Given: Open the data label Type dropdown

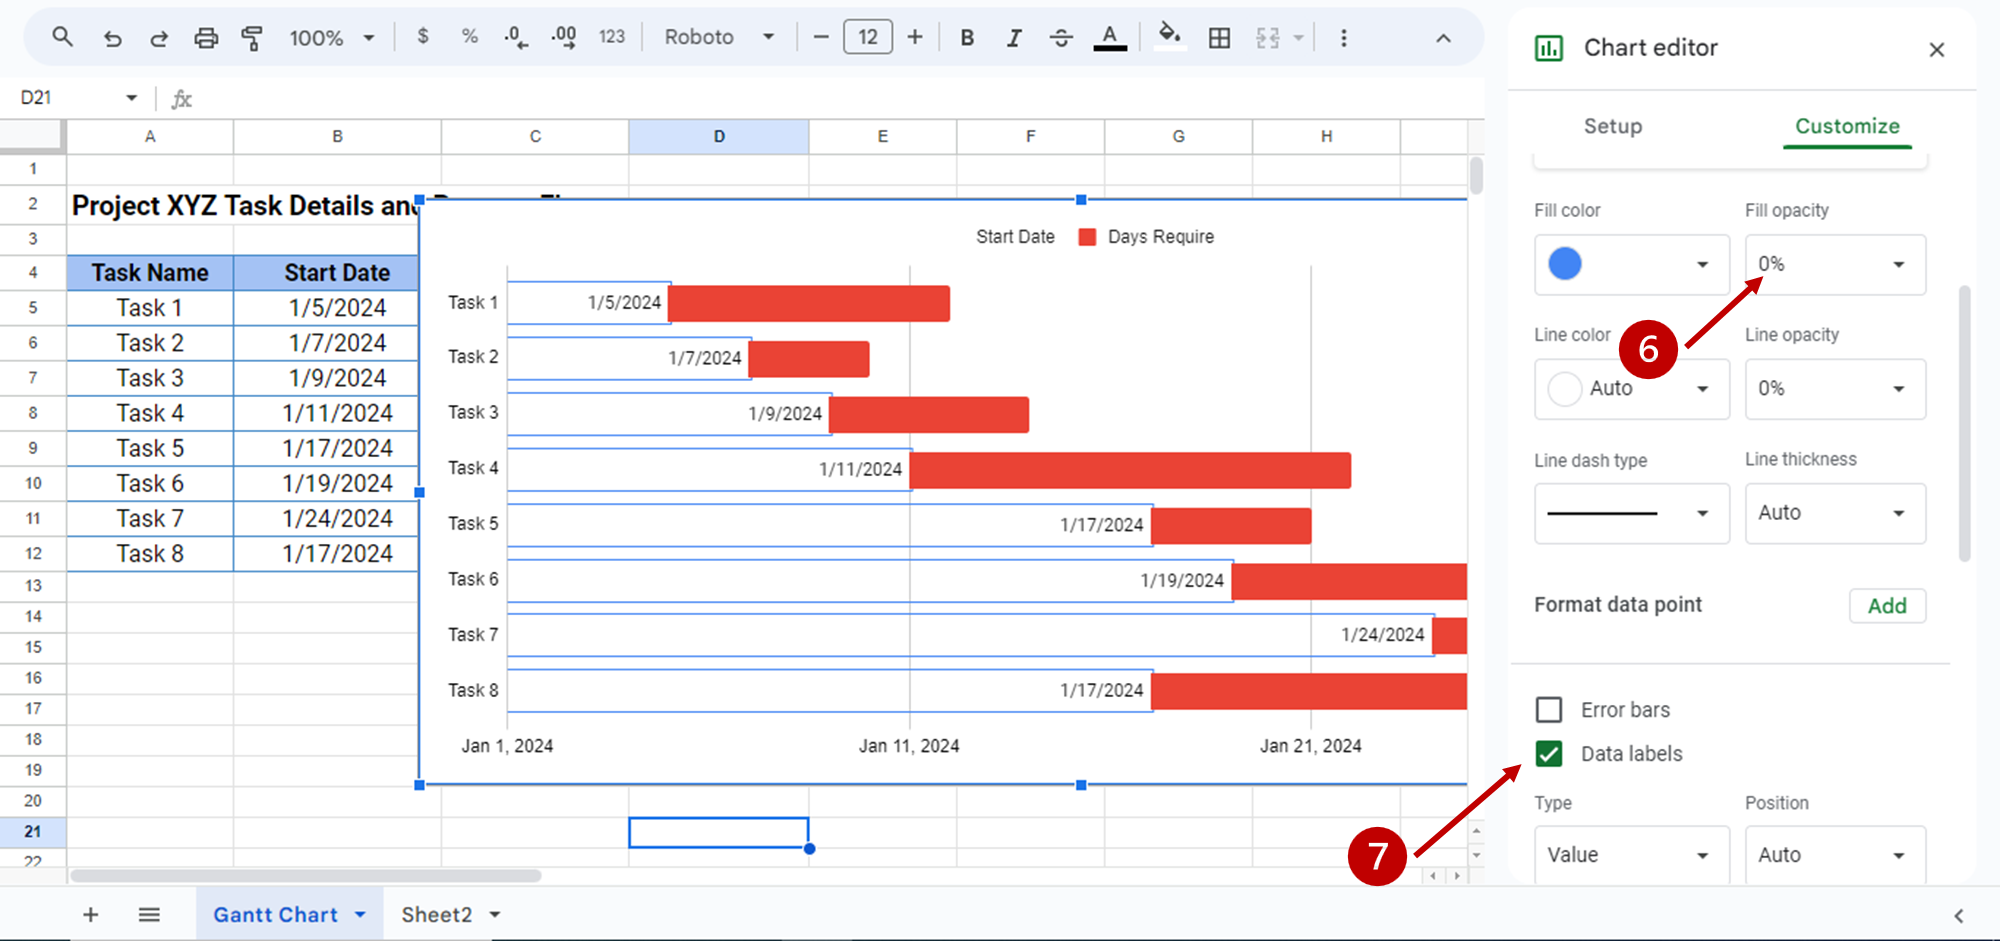Looking at the screenshot, I should click(1630, 855).
